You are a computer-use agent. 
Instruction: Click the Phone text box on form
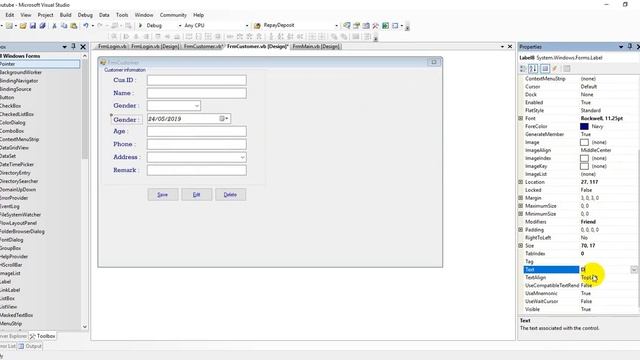[x=197, y=144]
